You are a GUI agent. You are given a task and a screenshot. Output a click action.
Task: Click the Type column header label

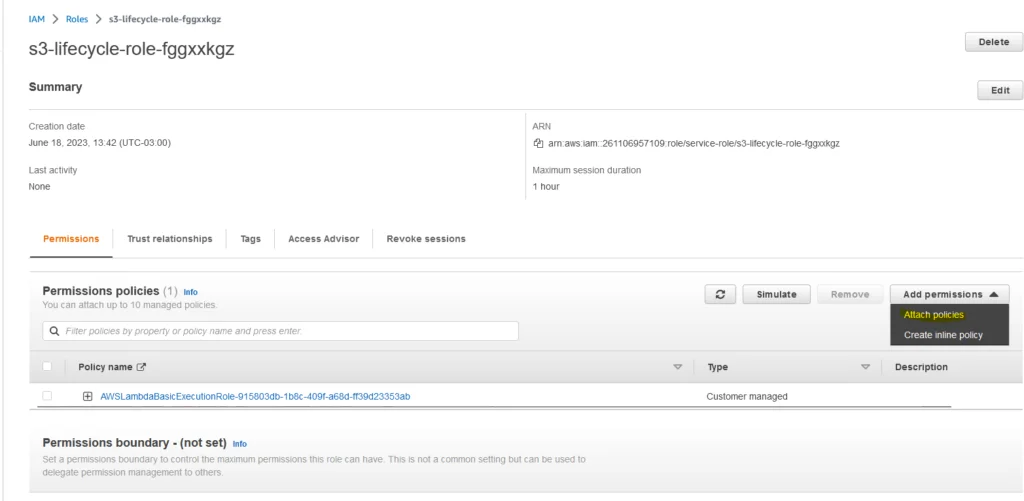click(x=718, y=367)
